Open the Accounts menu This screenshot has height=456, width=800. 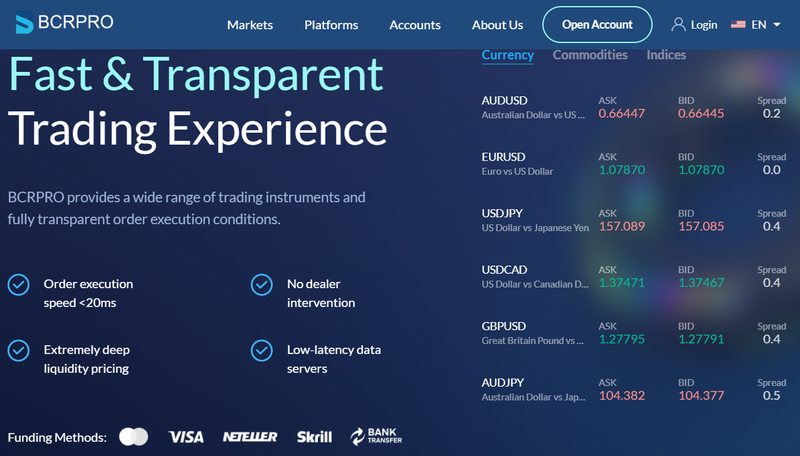tap(415, 25)
